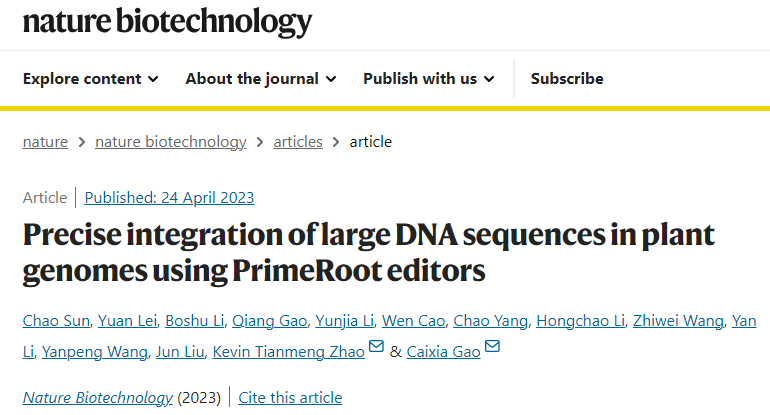Select author Yuan Lei
Viewport: 770px width, 415px height.
click(127, 321)
